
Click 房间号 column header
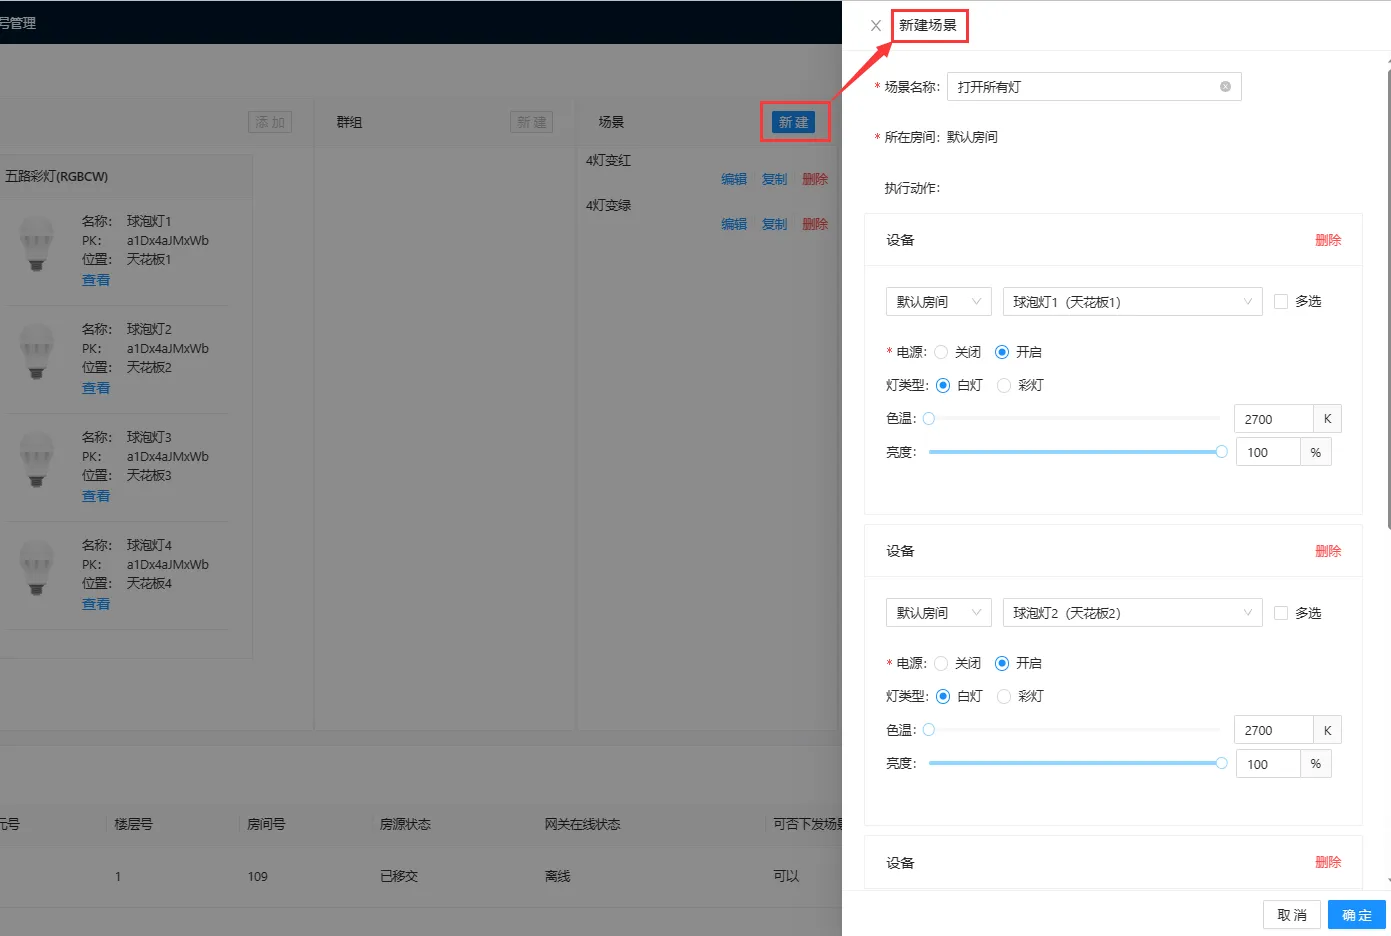click(266, 824)
